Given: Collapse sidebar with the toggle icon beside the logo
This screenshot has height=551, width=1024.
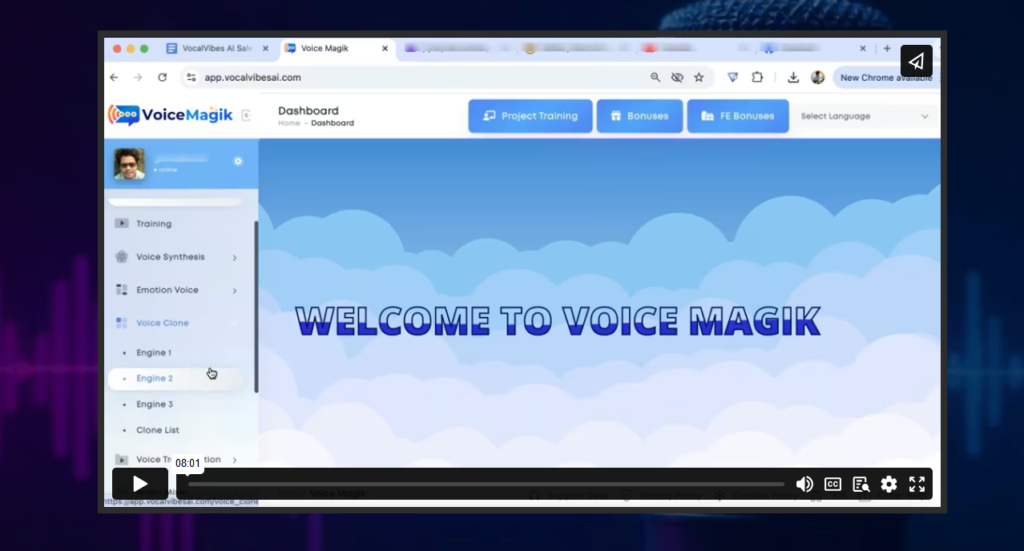Looking at the screenshot, I should click(246, 116).
